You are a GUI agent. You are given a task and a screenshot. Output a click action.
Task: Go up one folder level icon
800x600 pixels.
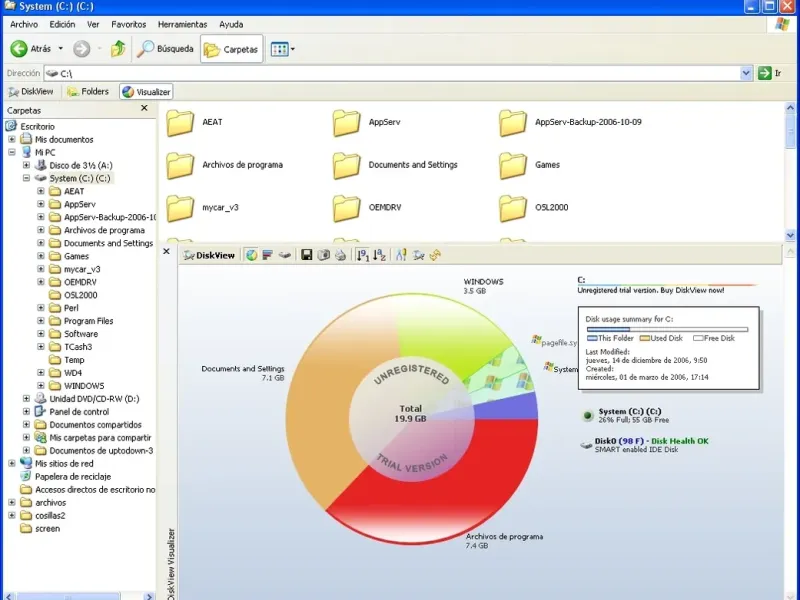118,49
